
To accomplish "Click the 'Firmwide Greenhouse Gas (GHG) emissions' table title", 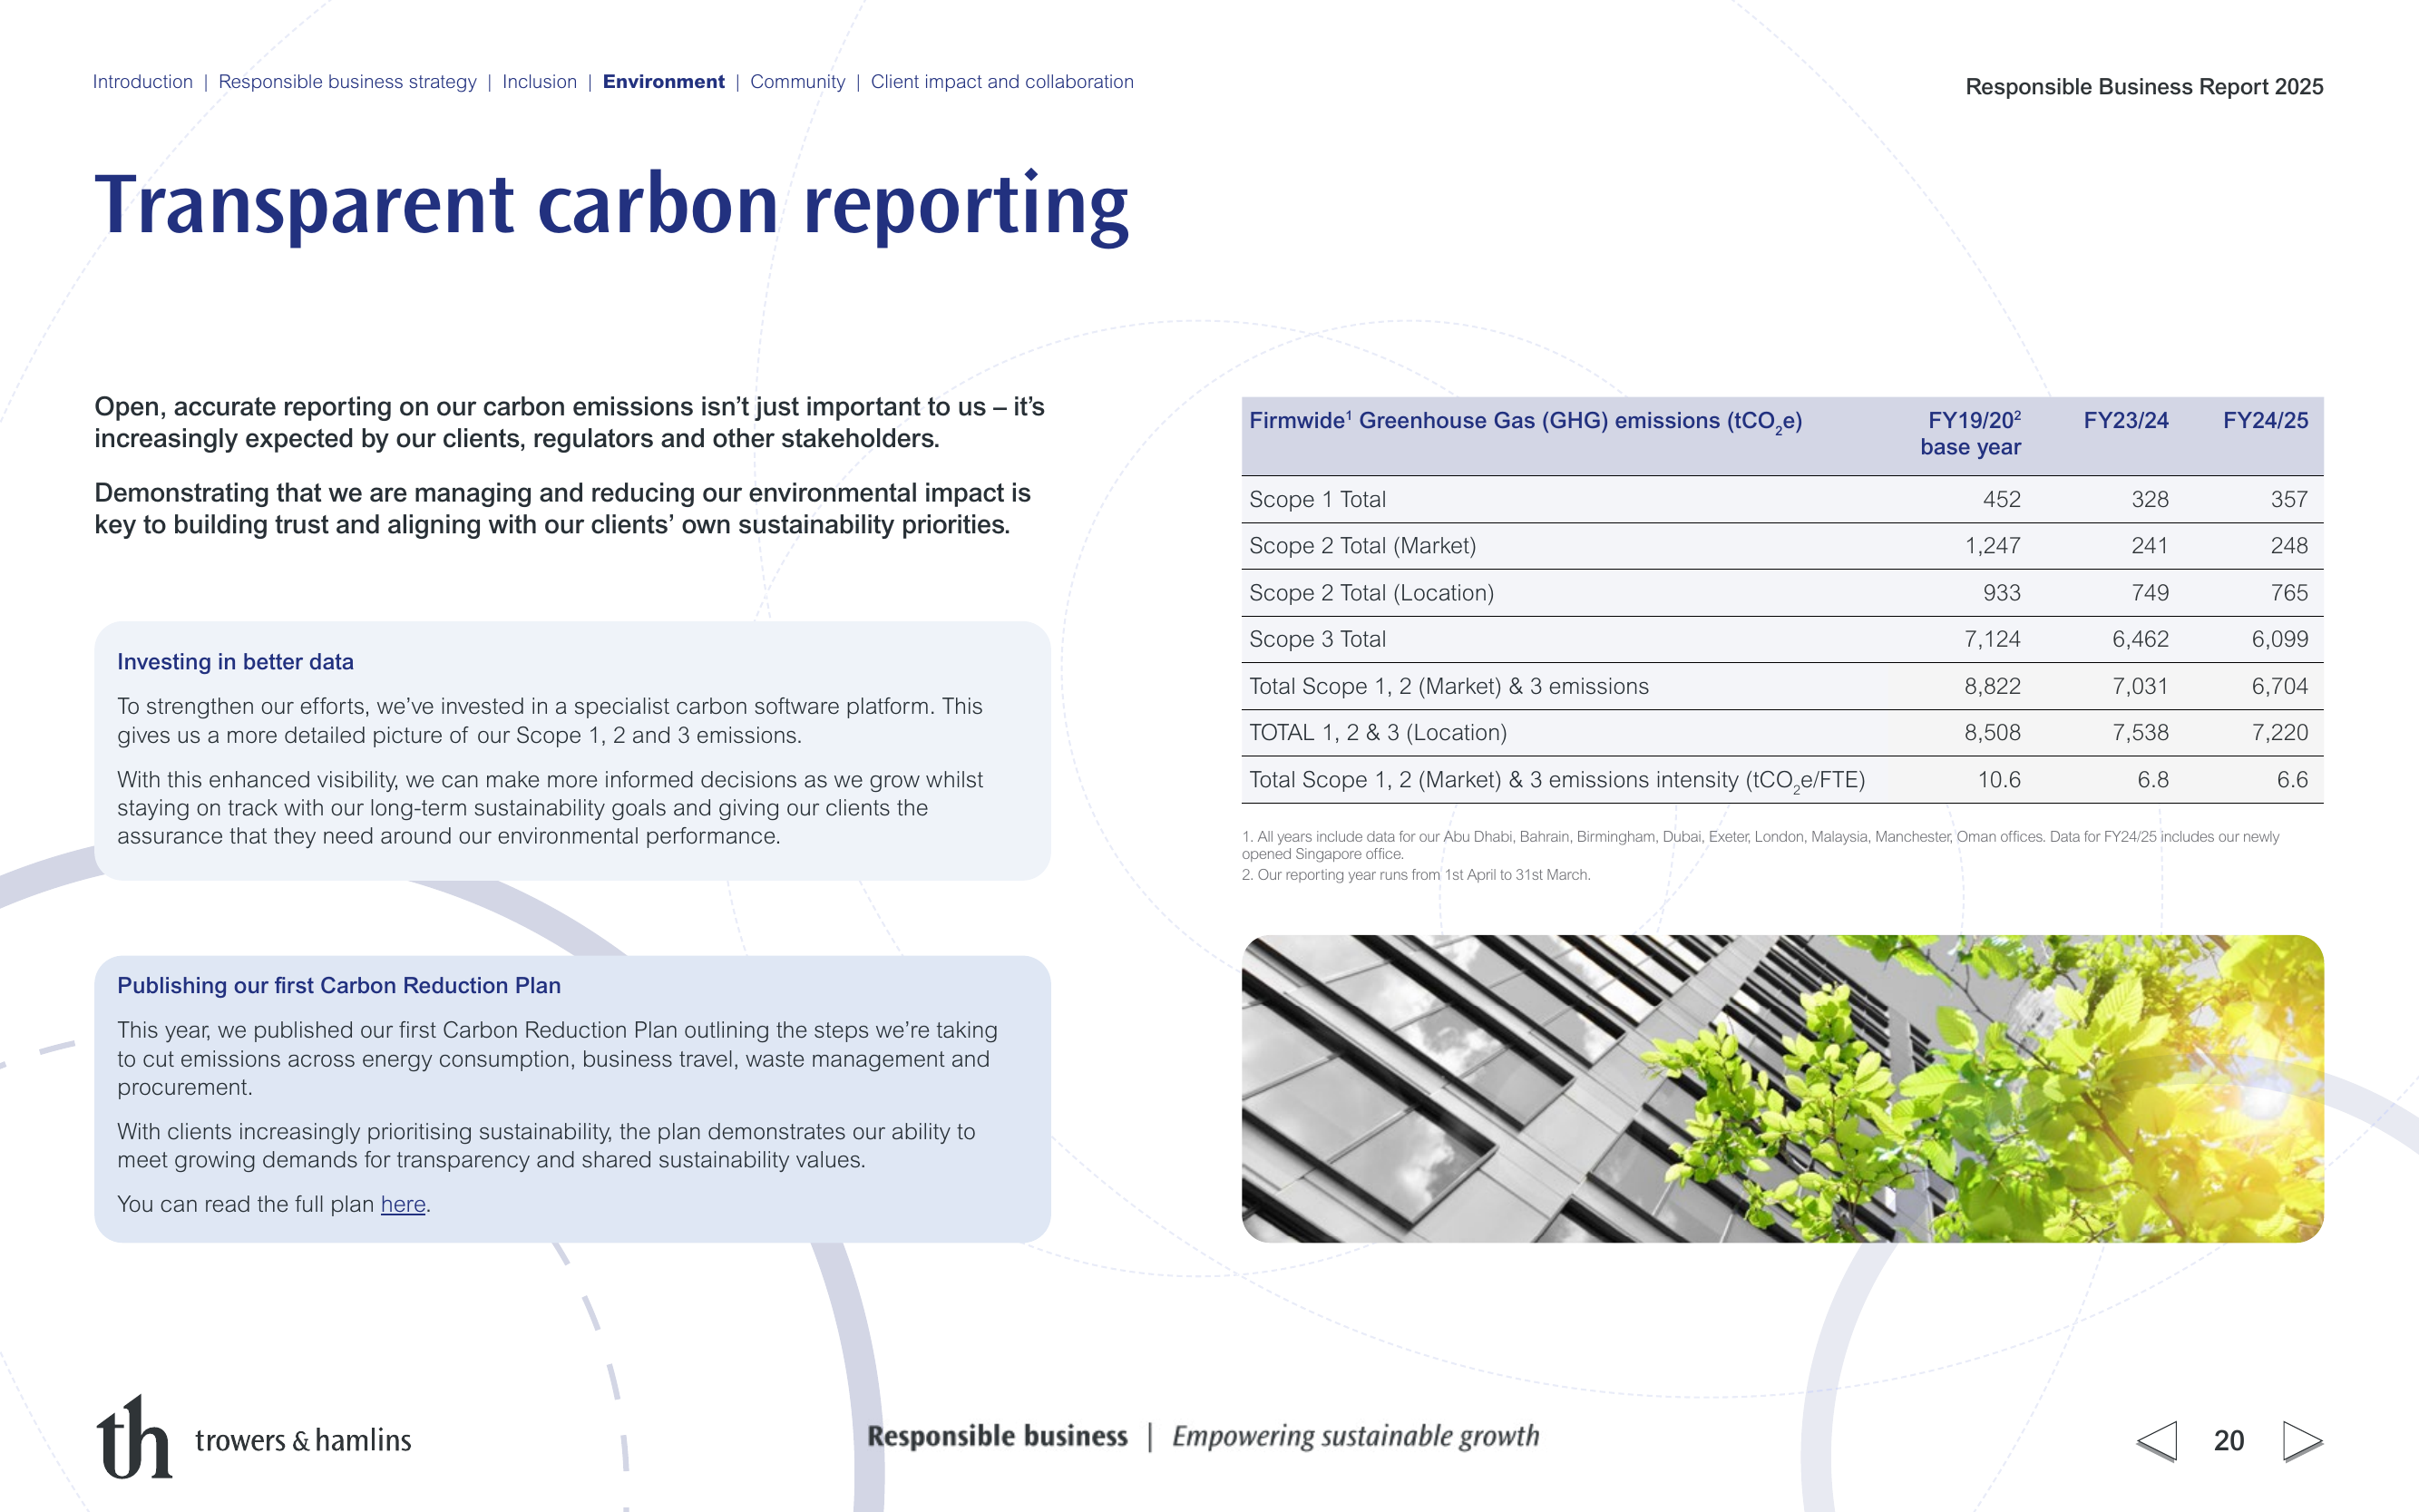I will point(1525,422).
